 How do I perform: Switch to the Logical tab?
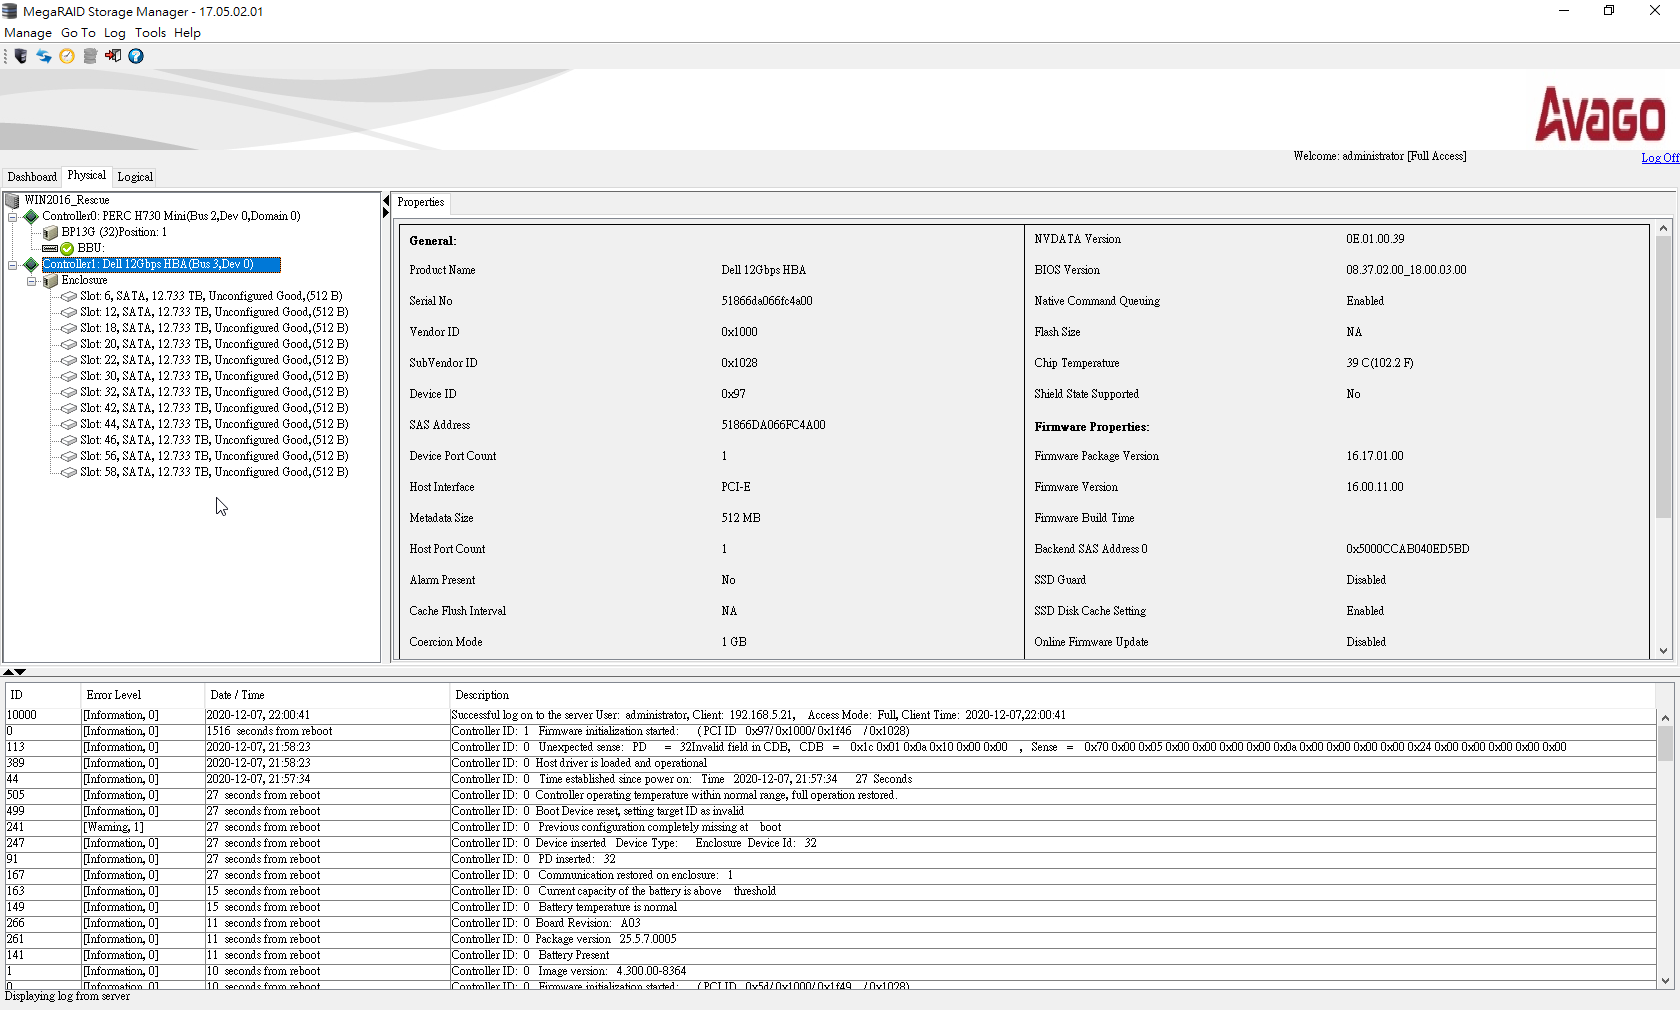135,177
